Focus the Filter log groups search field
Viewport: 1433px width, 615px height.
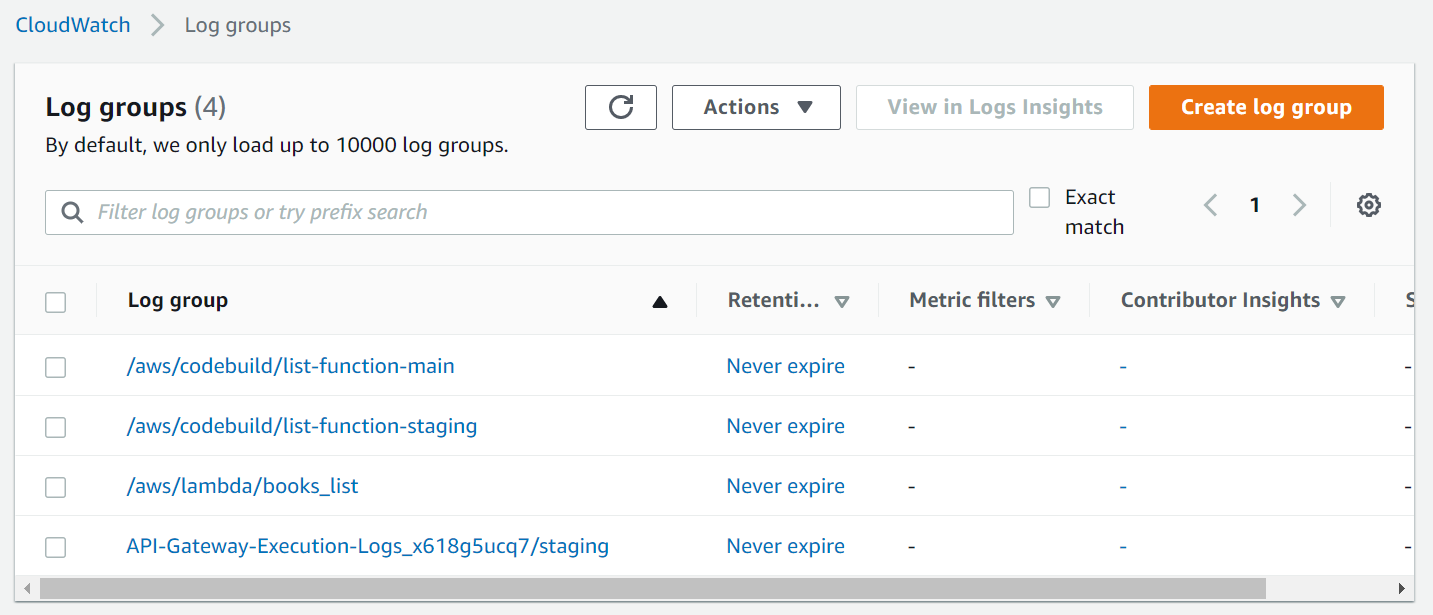pyautogui.click(x=540, y=212)
